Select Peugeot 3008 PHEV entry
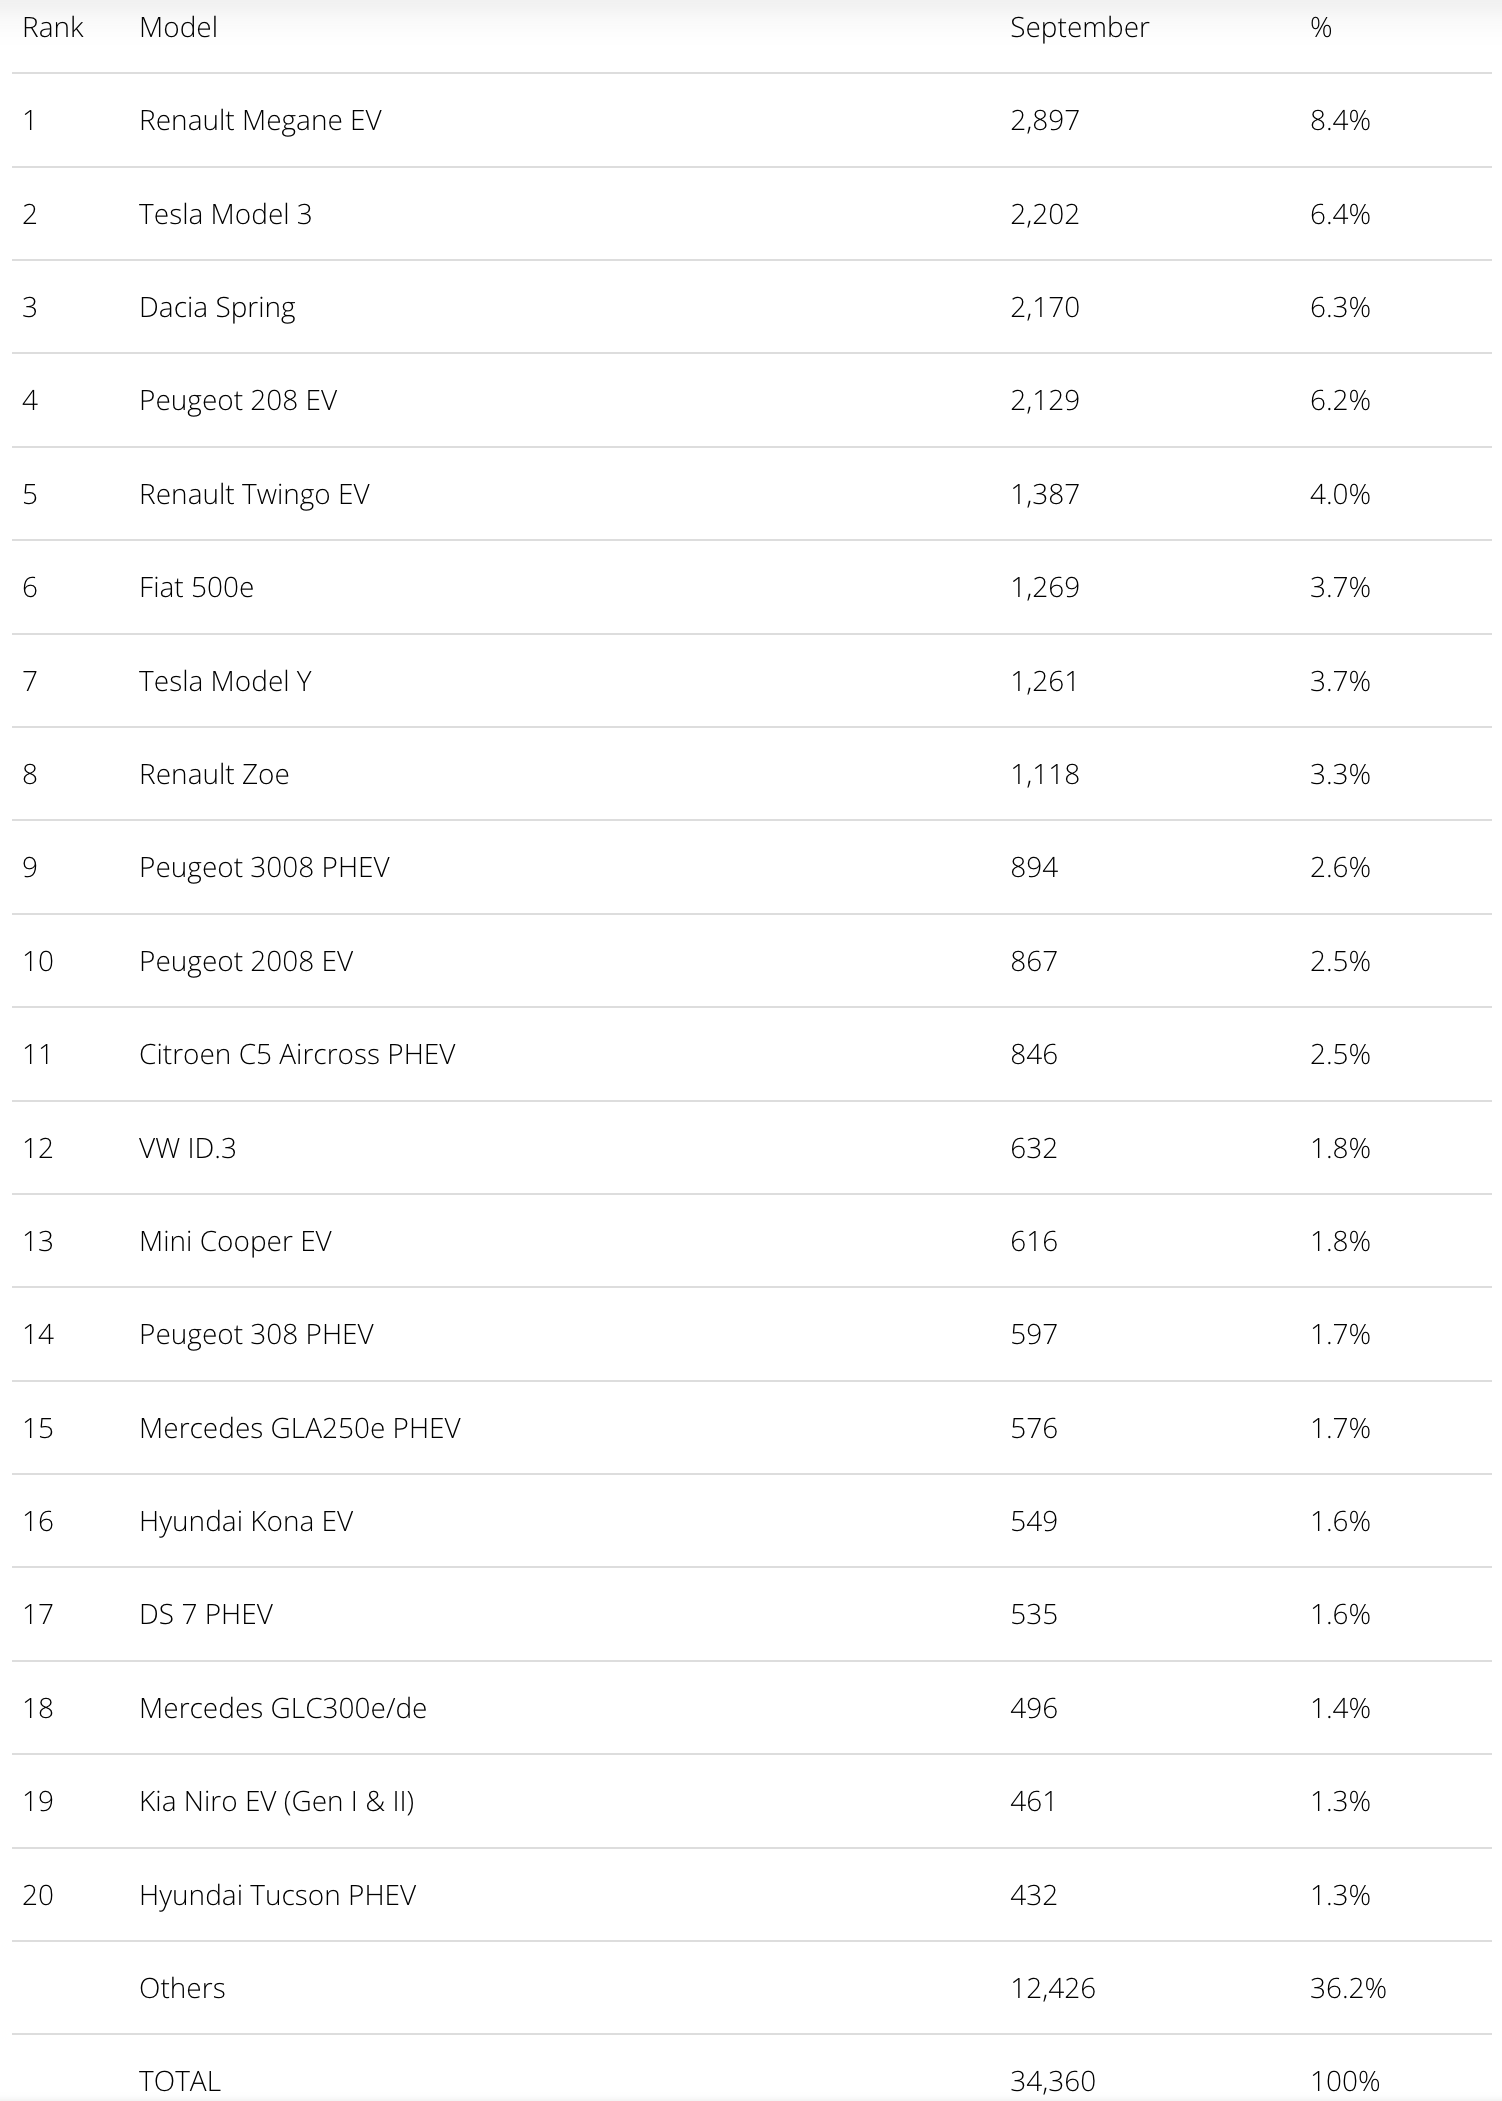 [x=264, y=867]
